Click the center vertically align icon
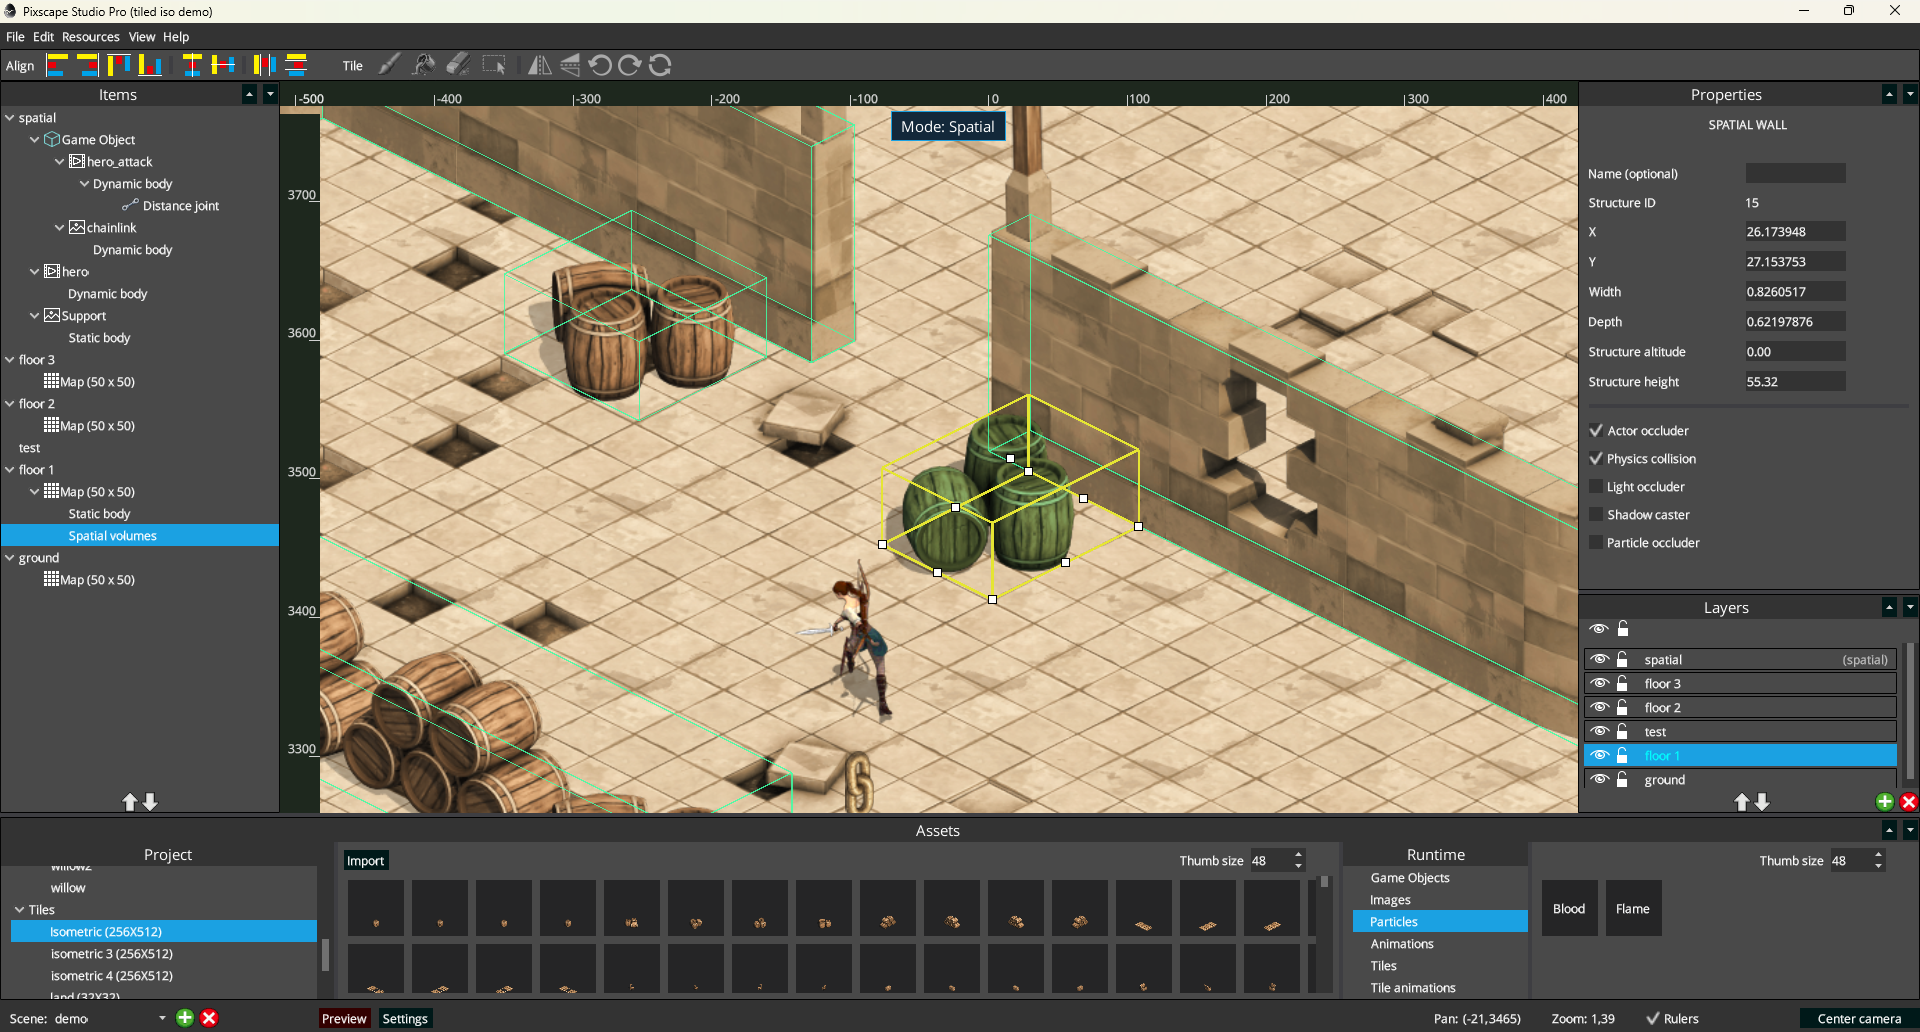The image size is (1920, 1032). pos(224,65)
